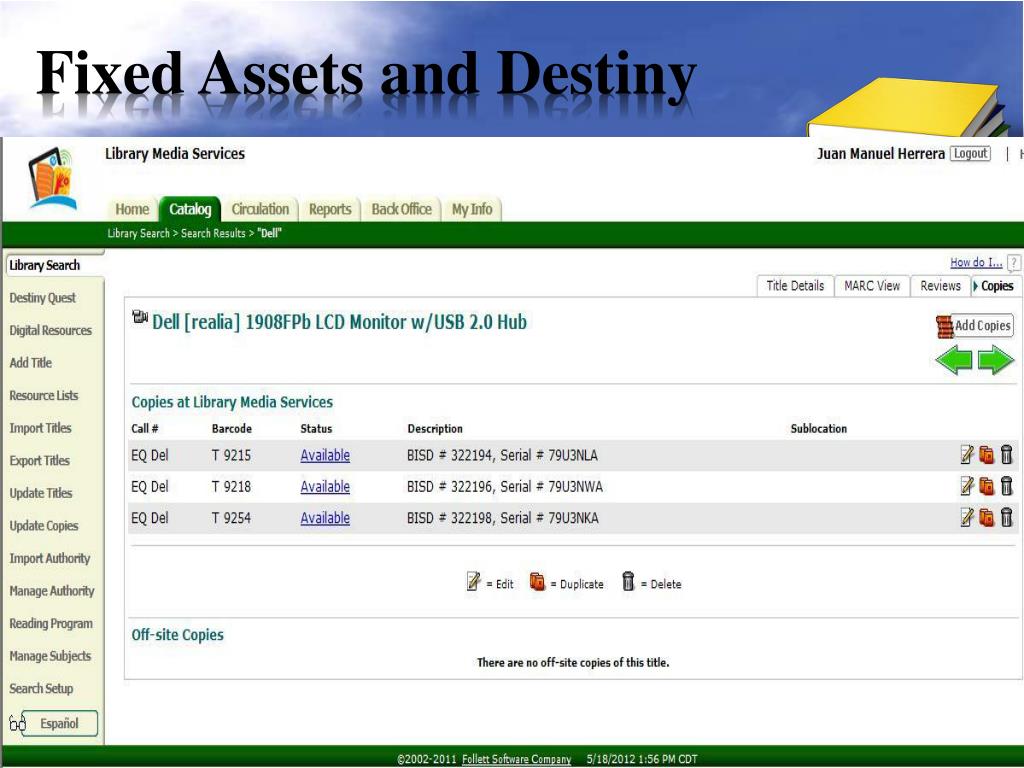The height and width of the screenshot is (768, 1024).
Task: Duplicate the copy with barcode T 9218
Action: (x=986, y=486)
